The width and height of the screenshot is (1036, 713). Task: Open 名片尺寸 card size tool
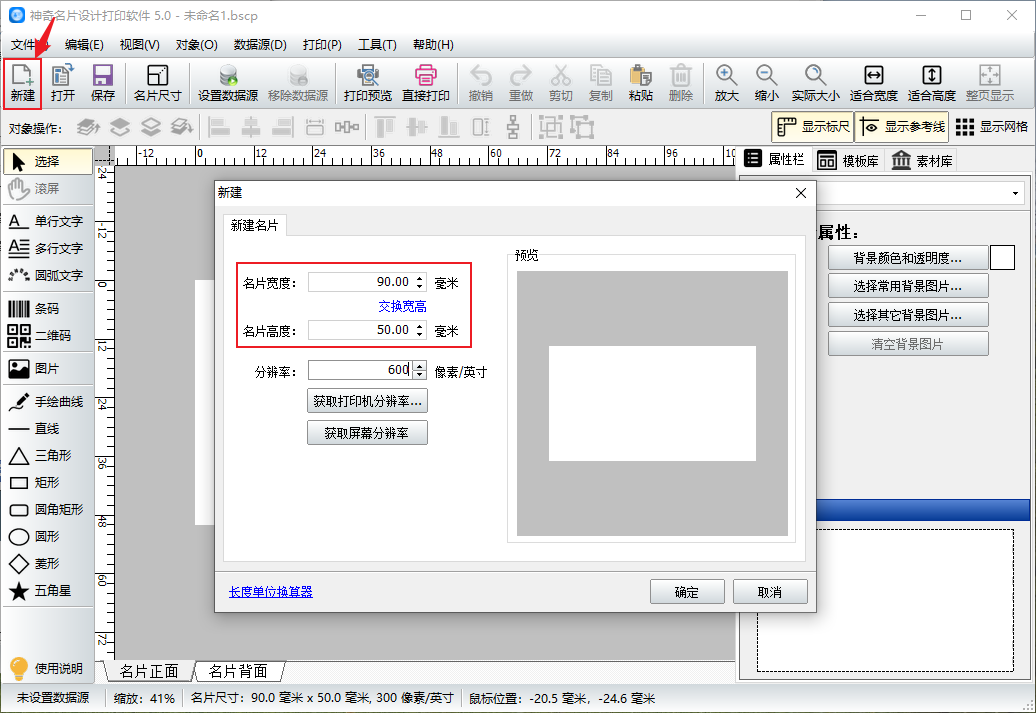pyautogui.click(x=157, y=83)
